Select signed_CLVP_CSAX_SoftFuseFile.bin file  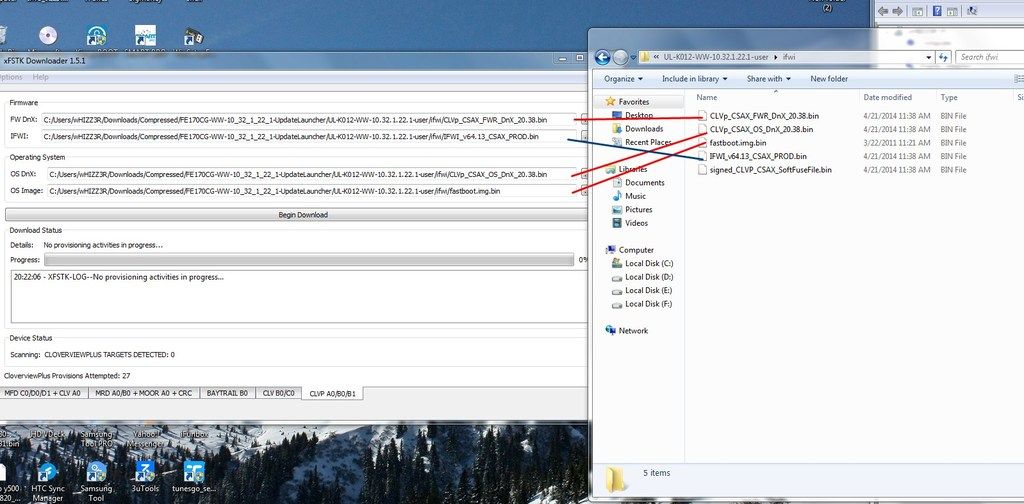pyautogui.click(x=770, y=170)
